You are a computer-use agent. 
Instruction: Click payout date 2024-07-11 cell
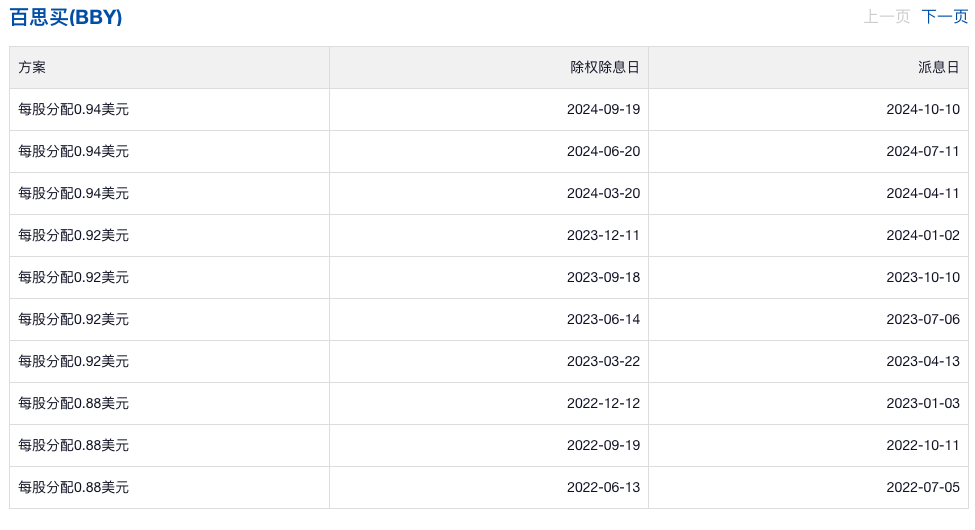[x=808, y=151]
